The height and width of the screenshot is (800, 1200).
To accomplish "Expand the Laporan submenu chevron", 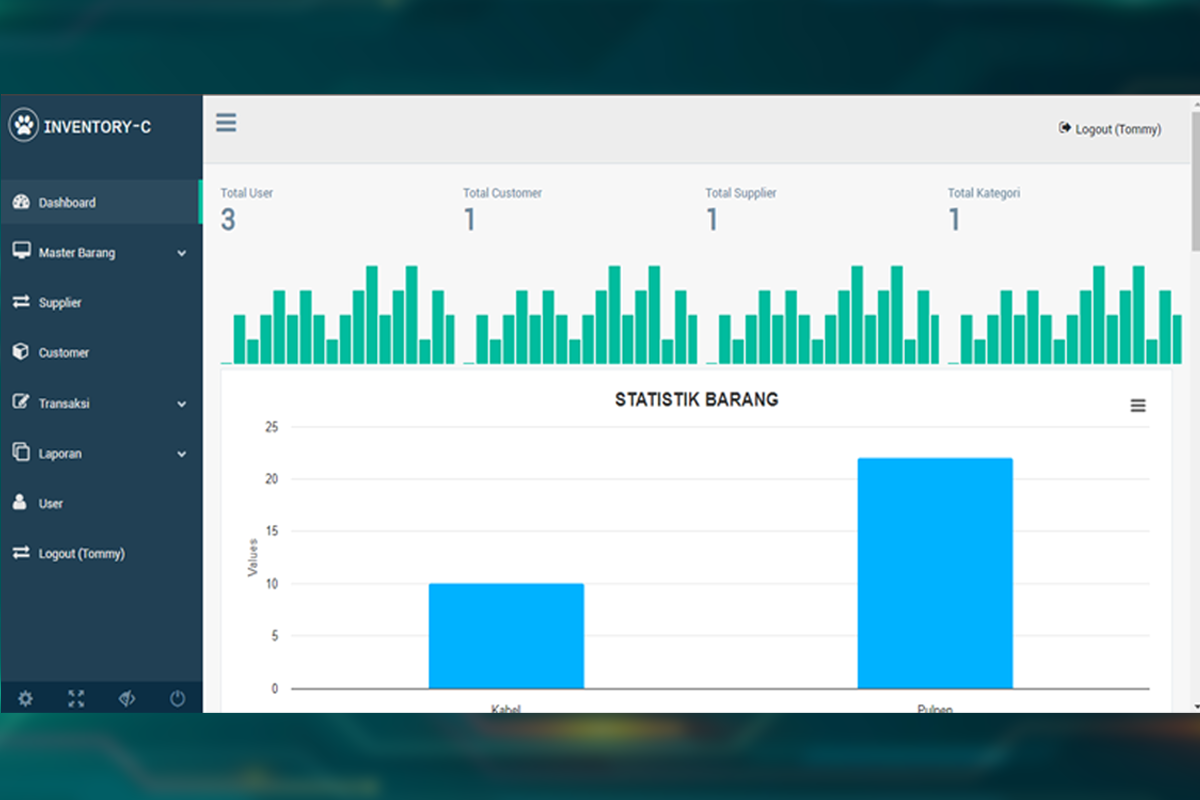I will coord(181,454).
